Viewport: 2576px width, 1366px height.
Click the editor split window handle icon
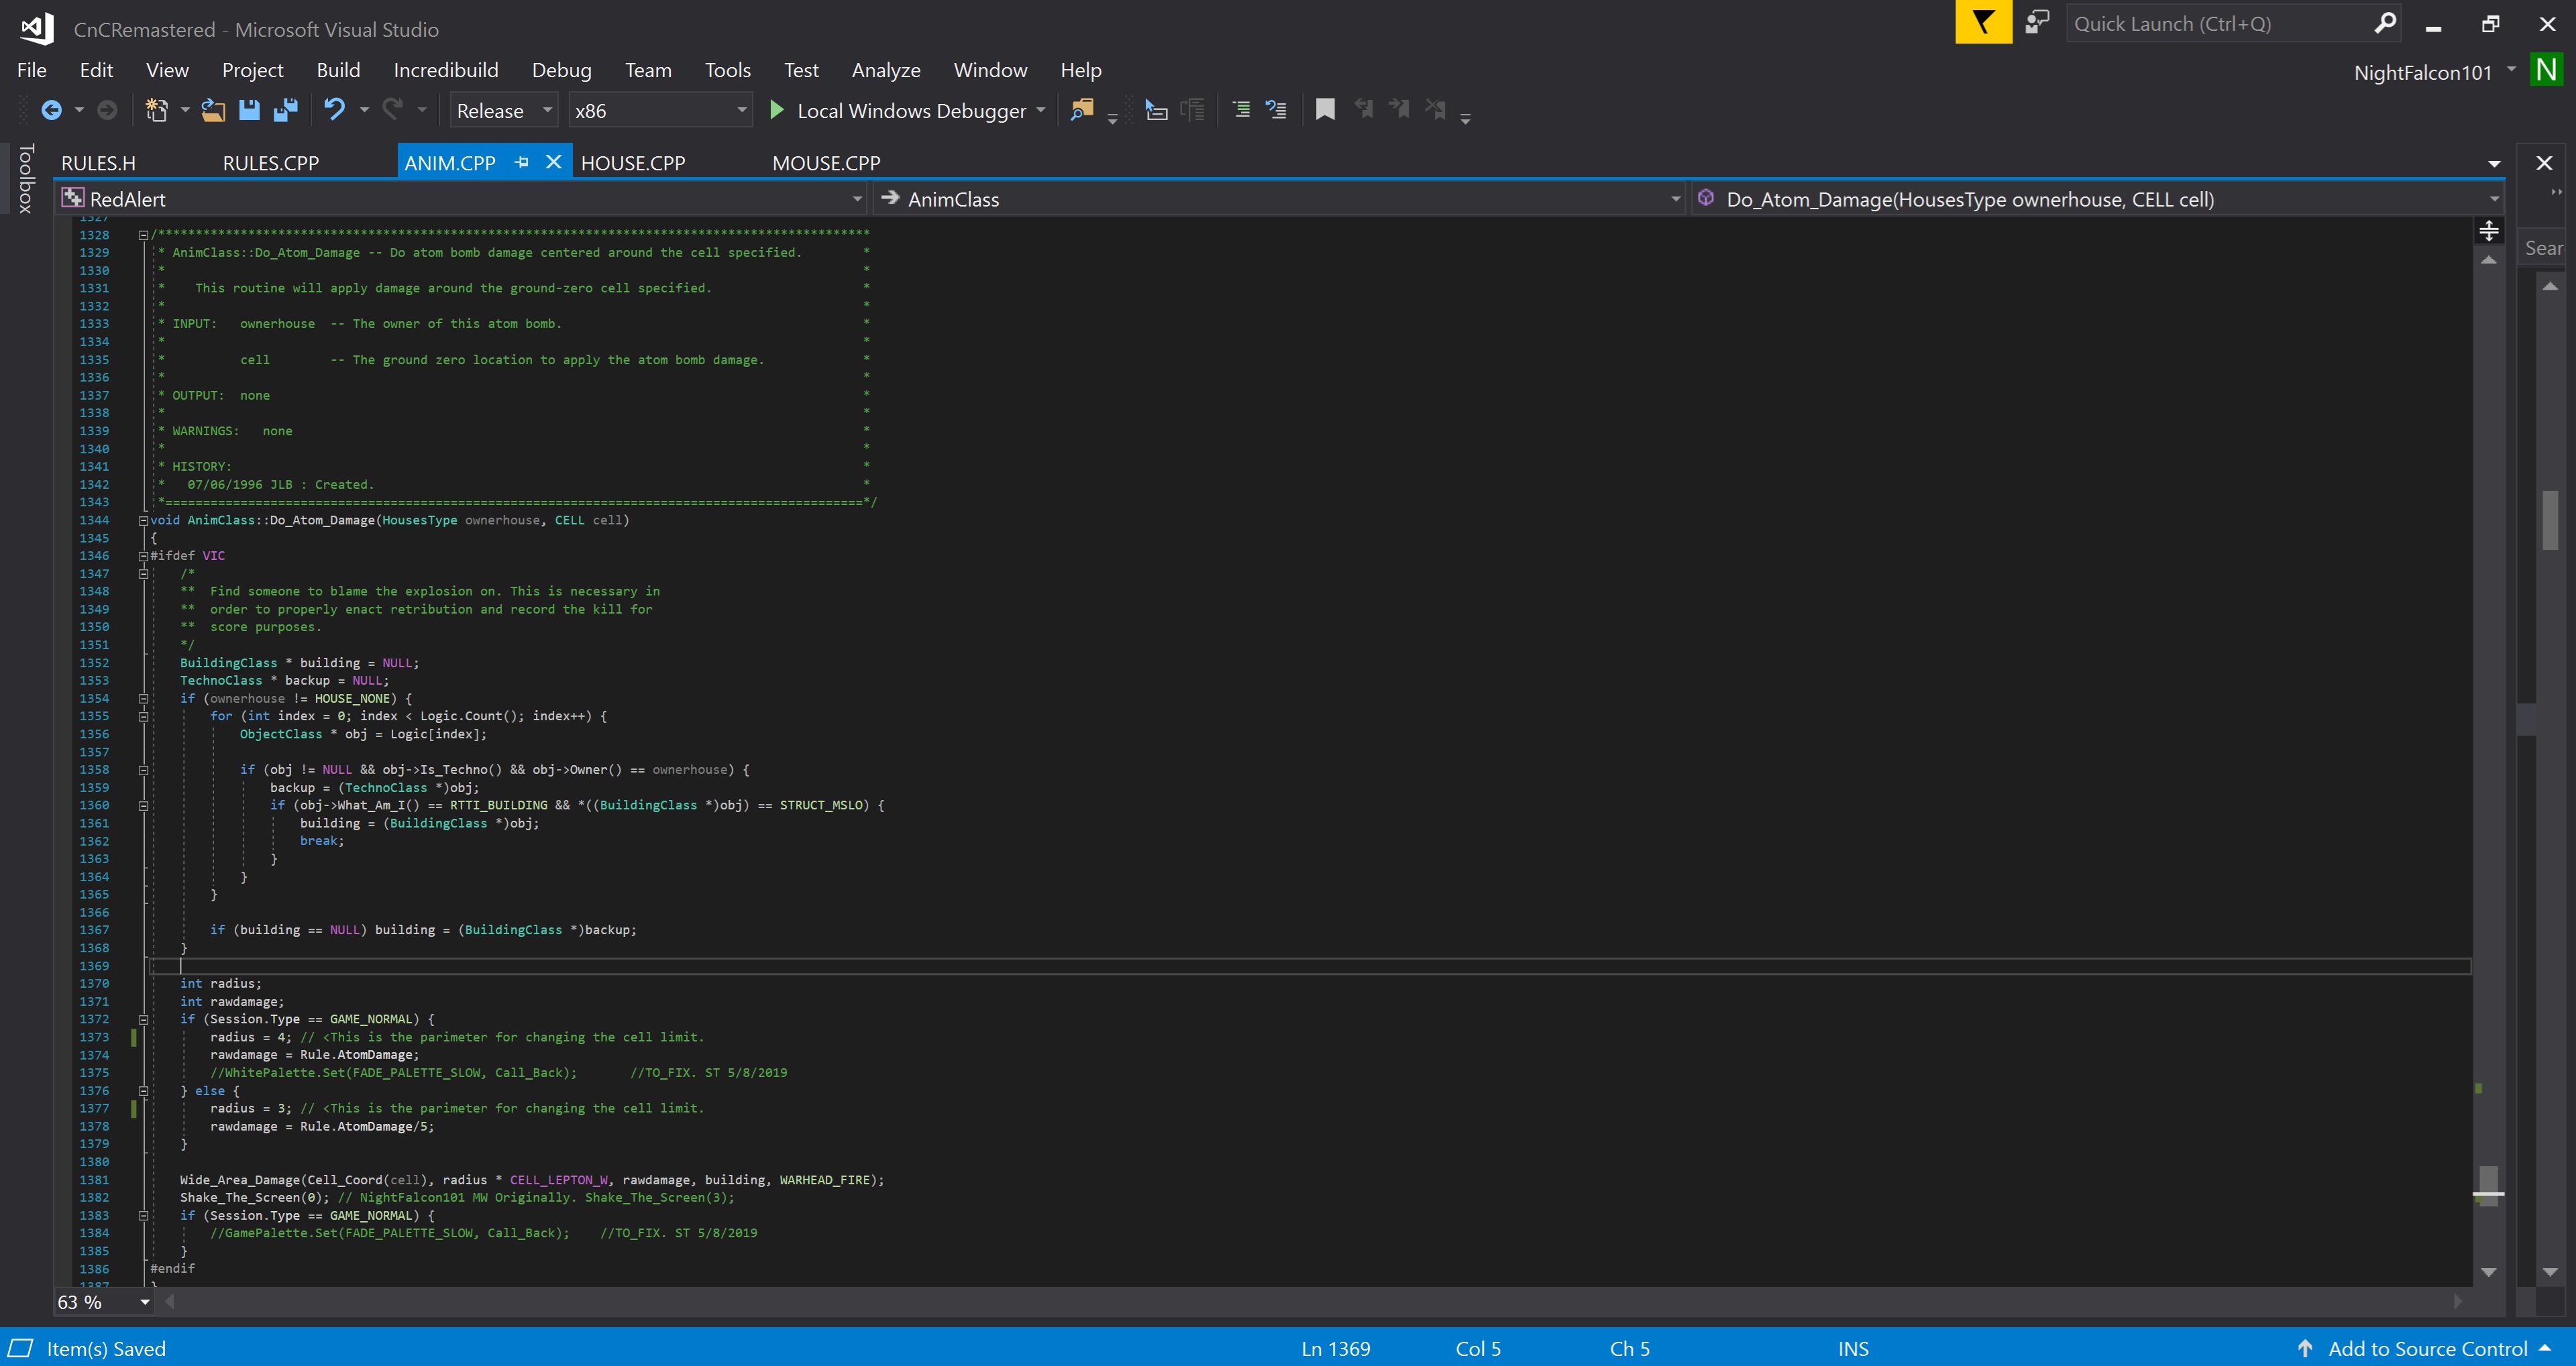(2489, 232)
